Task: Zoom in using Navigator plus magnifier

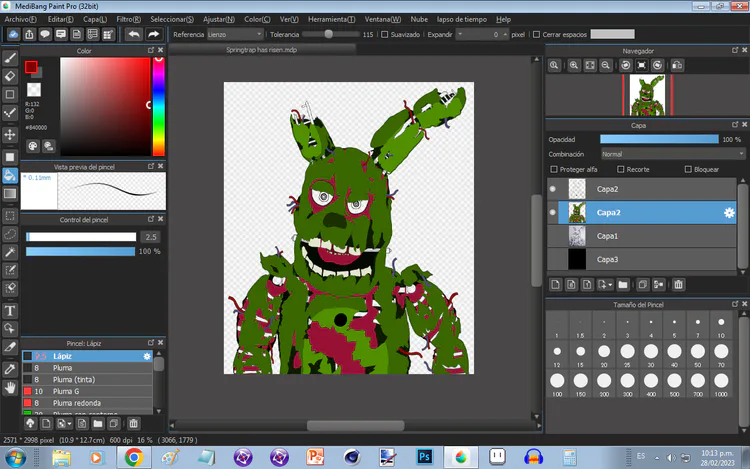Action: coord(574,65)
